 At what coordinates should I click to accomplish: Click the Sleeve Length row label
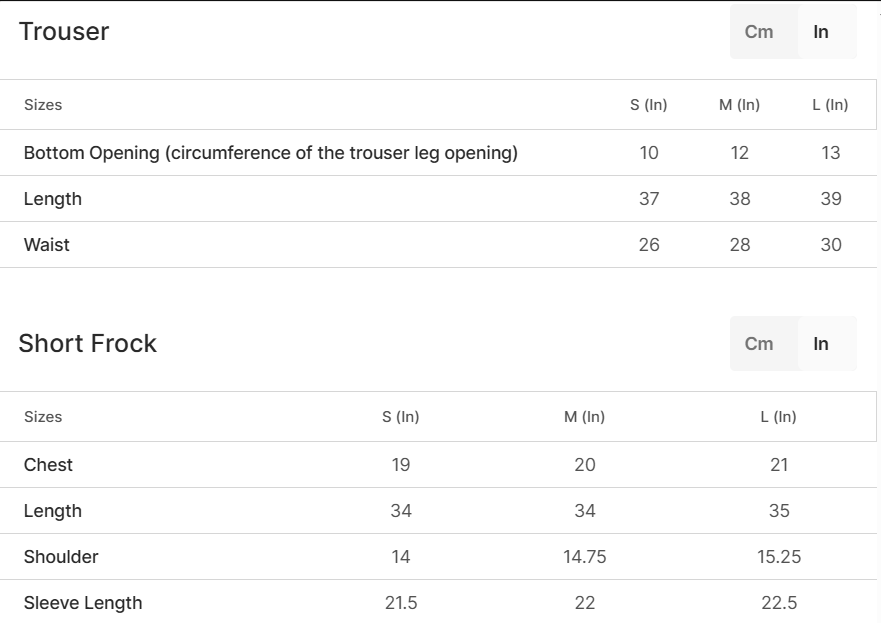click(83, 603)
